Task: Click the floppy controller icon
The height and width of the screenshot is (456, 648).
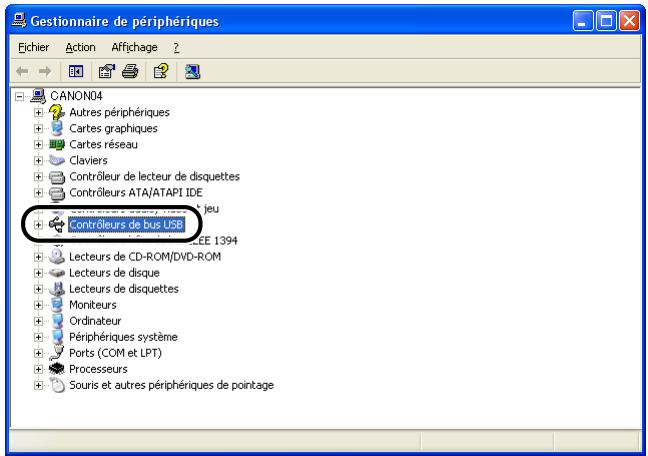Action: click(x=57, y=177)
